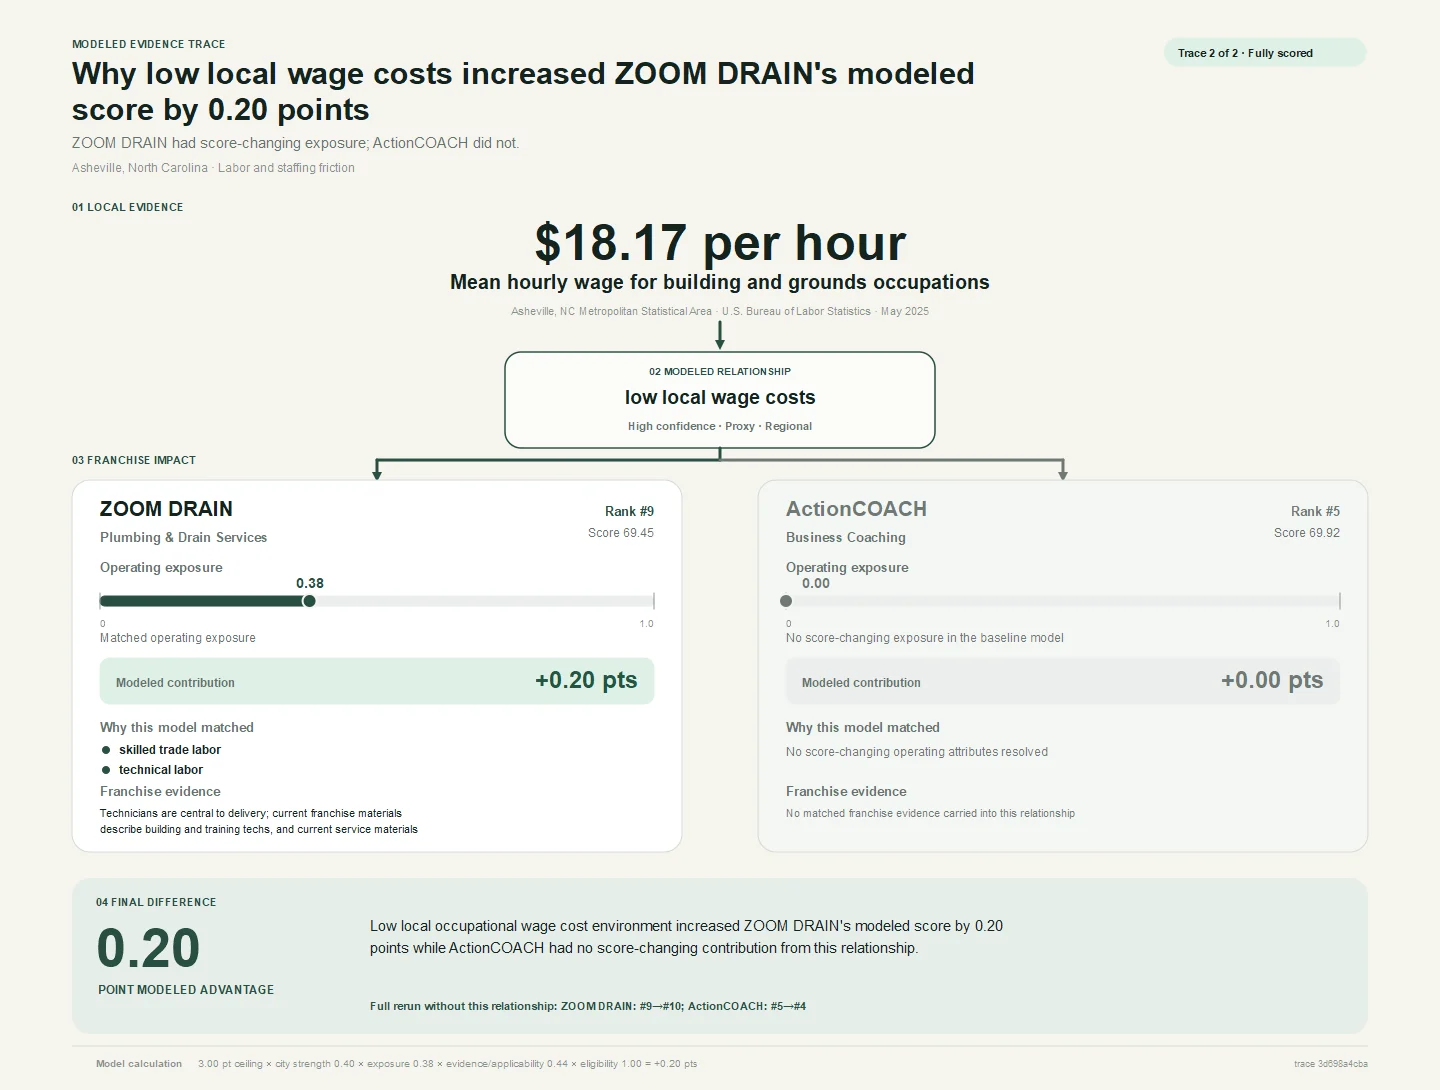This screenshot has width=1440, height=1090.
Task: Click 'No score-changing exposure in the baseline model'
Action: (925, 638)
